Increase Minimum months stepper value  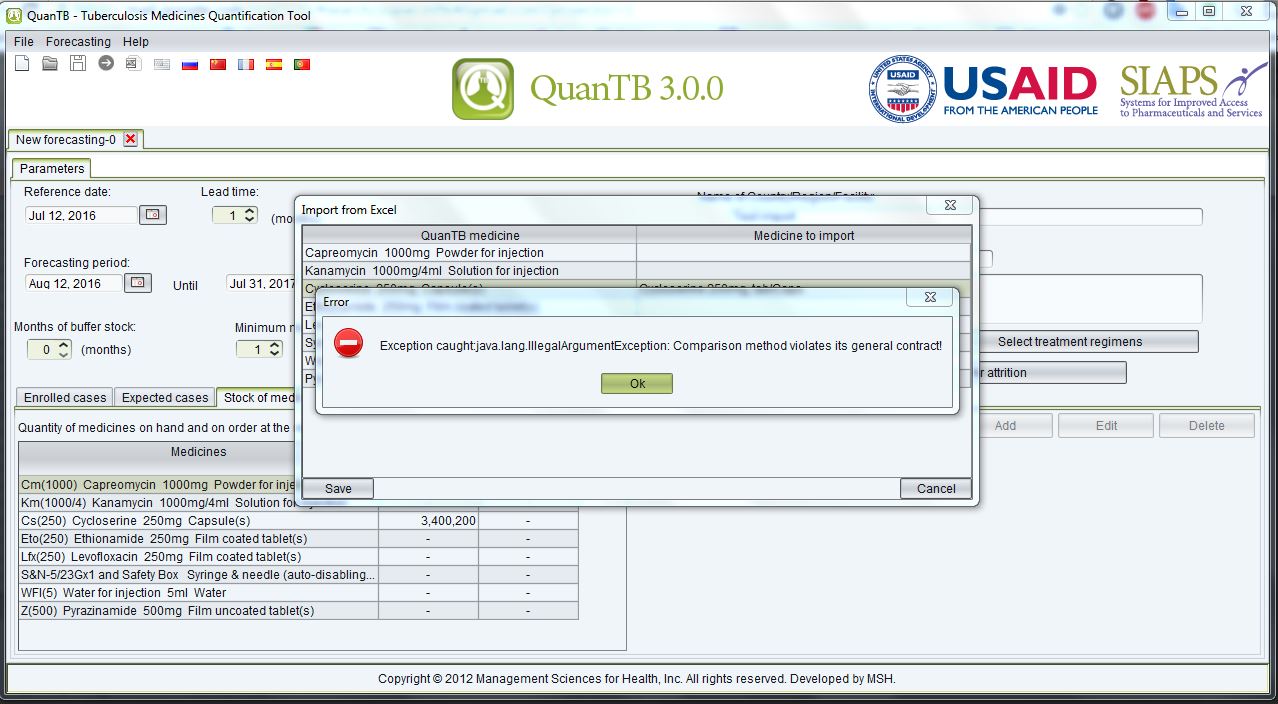tap(274, 345)
